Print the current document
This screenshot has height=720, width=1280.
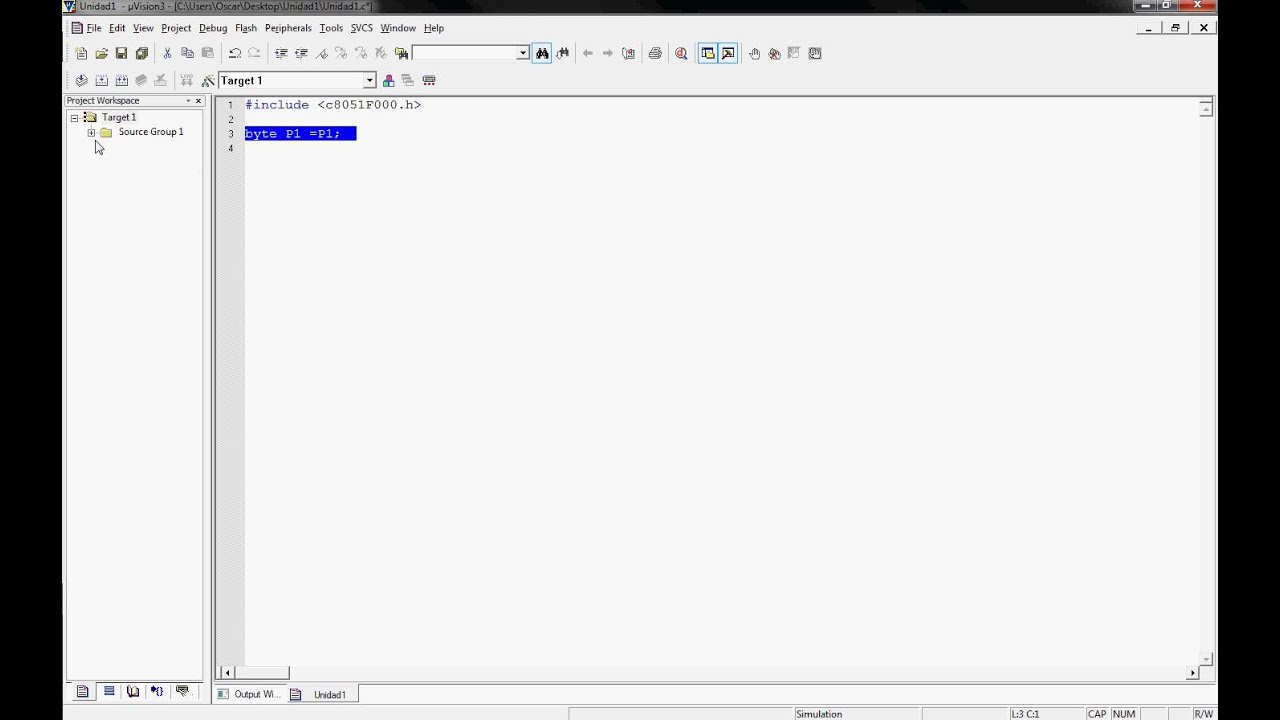[x=655, y=53]
